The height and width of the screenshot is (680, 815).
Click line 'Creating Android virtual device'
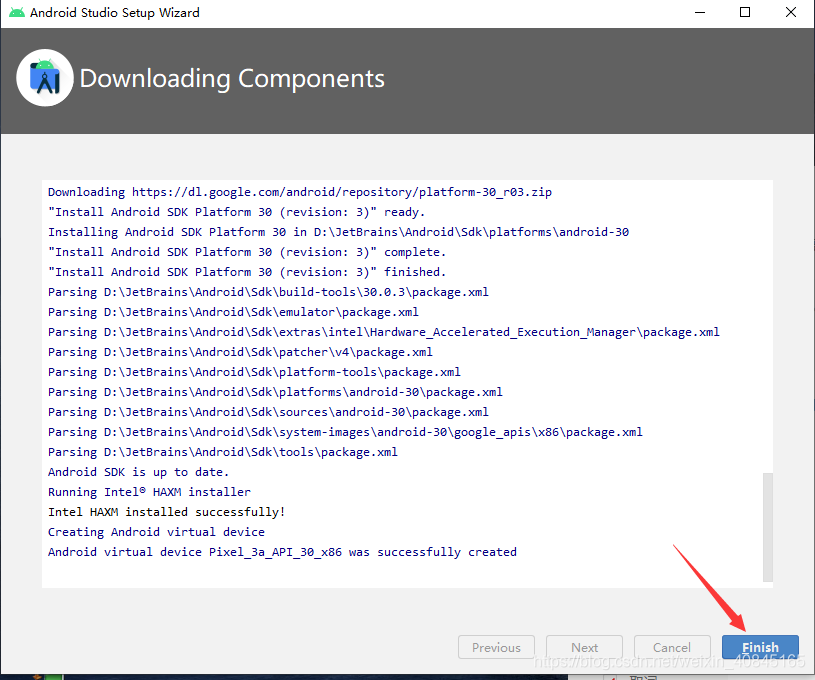tap(156, 532)
